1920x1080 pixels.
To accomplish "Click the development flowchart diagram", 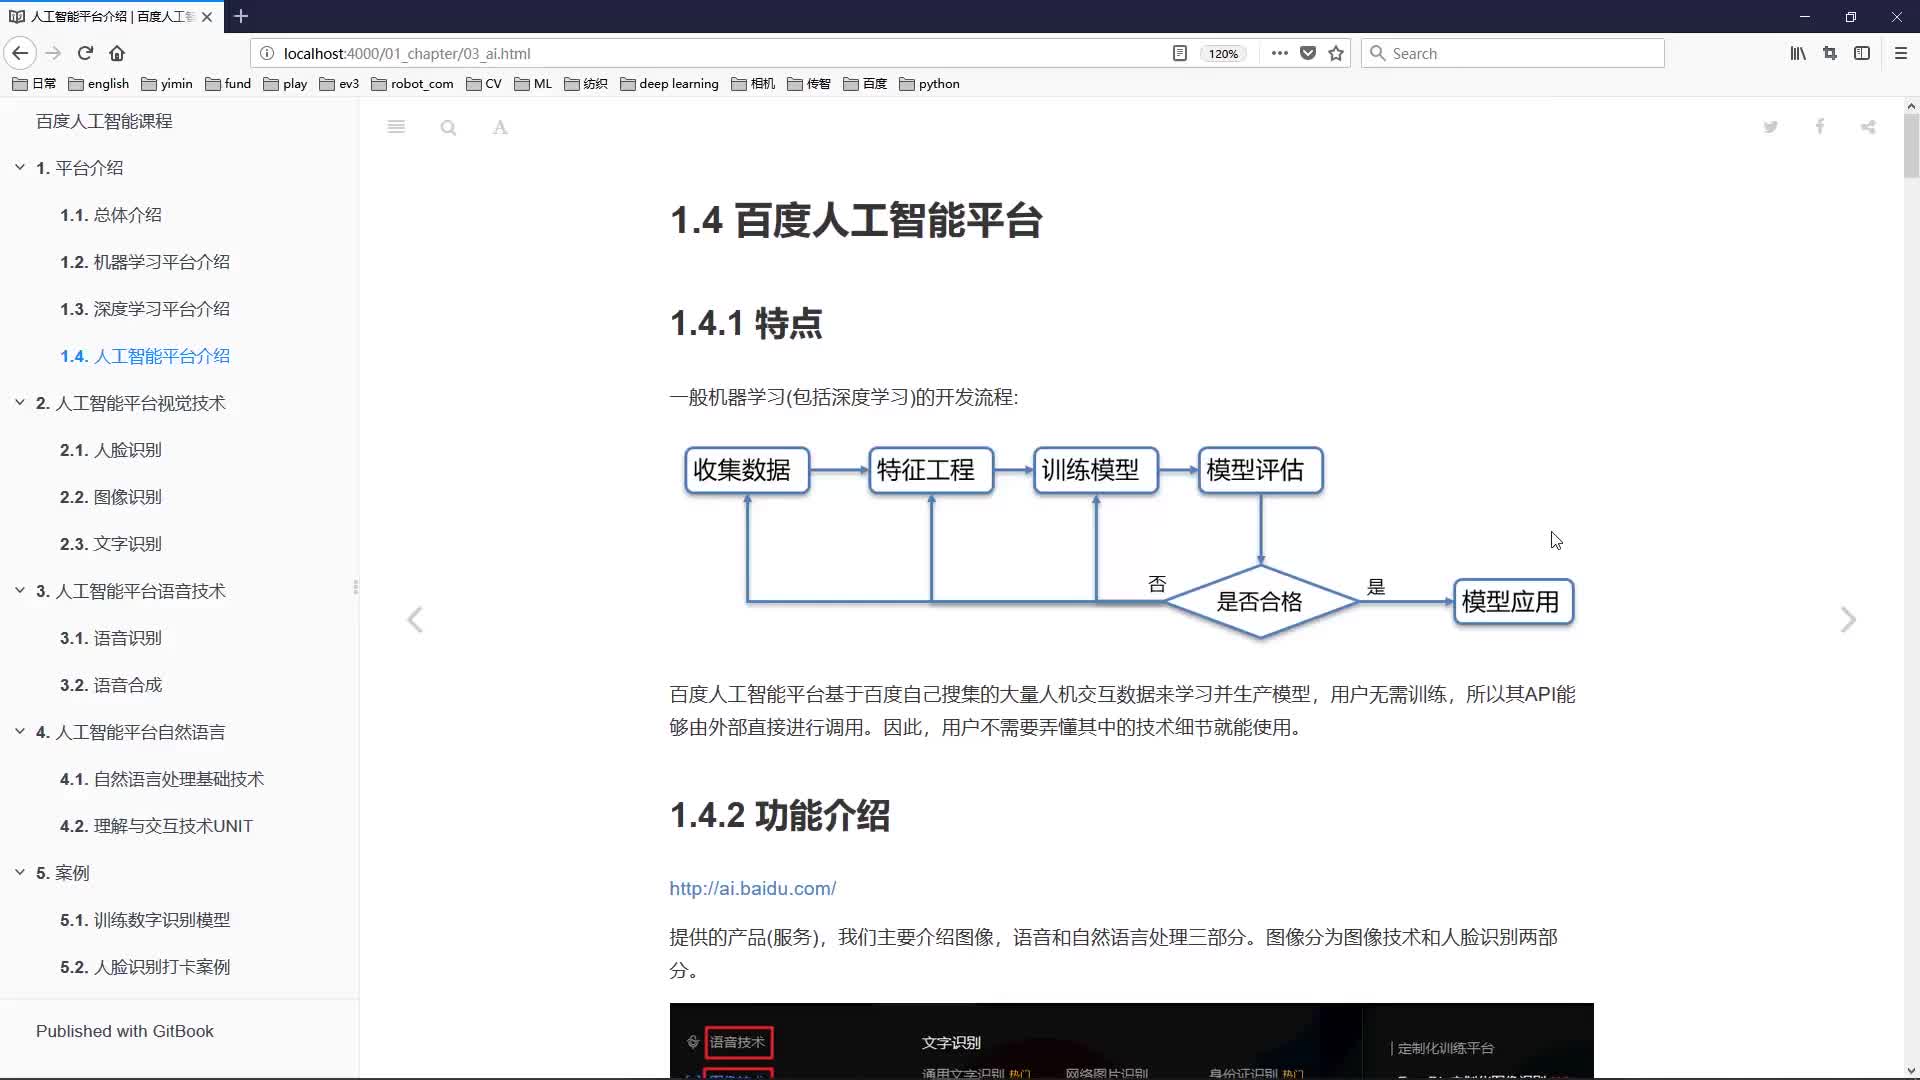I will tap(1129, 542).
